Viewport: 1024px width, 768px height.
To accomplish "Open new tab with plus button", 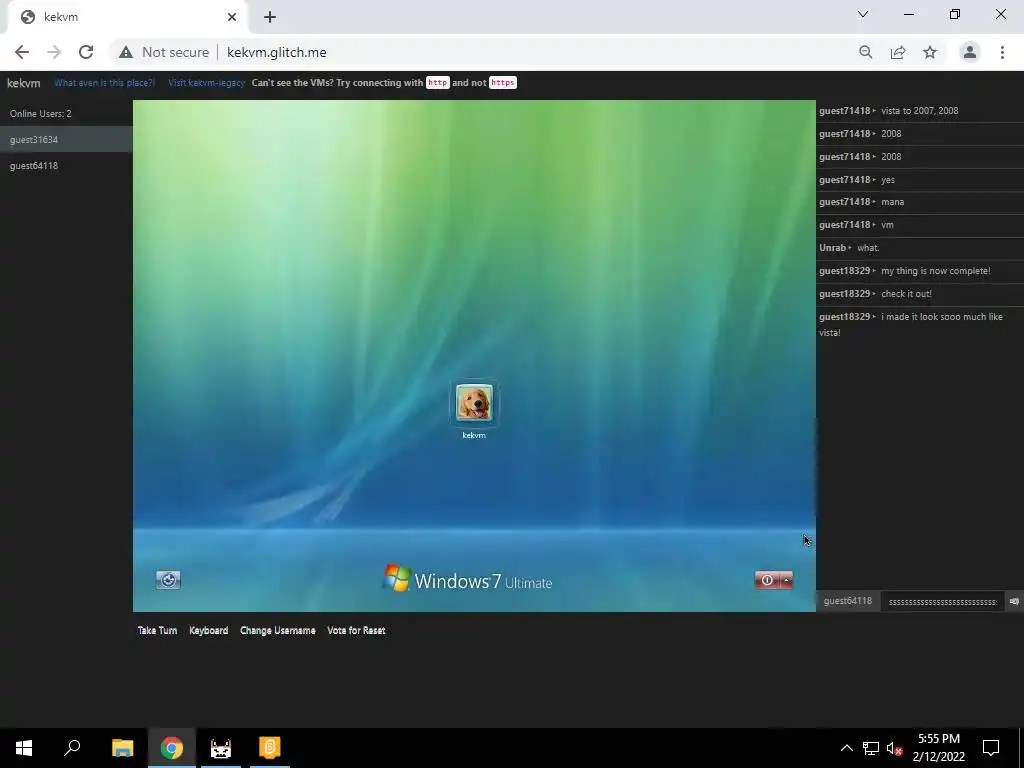I will point(270,17).
